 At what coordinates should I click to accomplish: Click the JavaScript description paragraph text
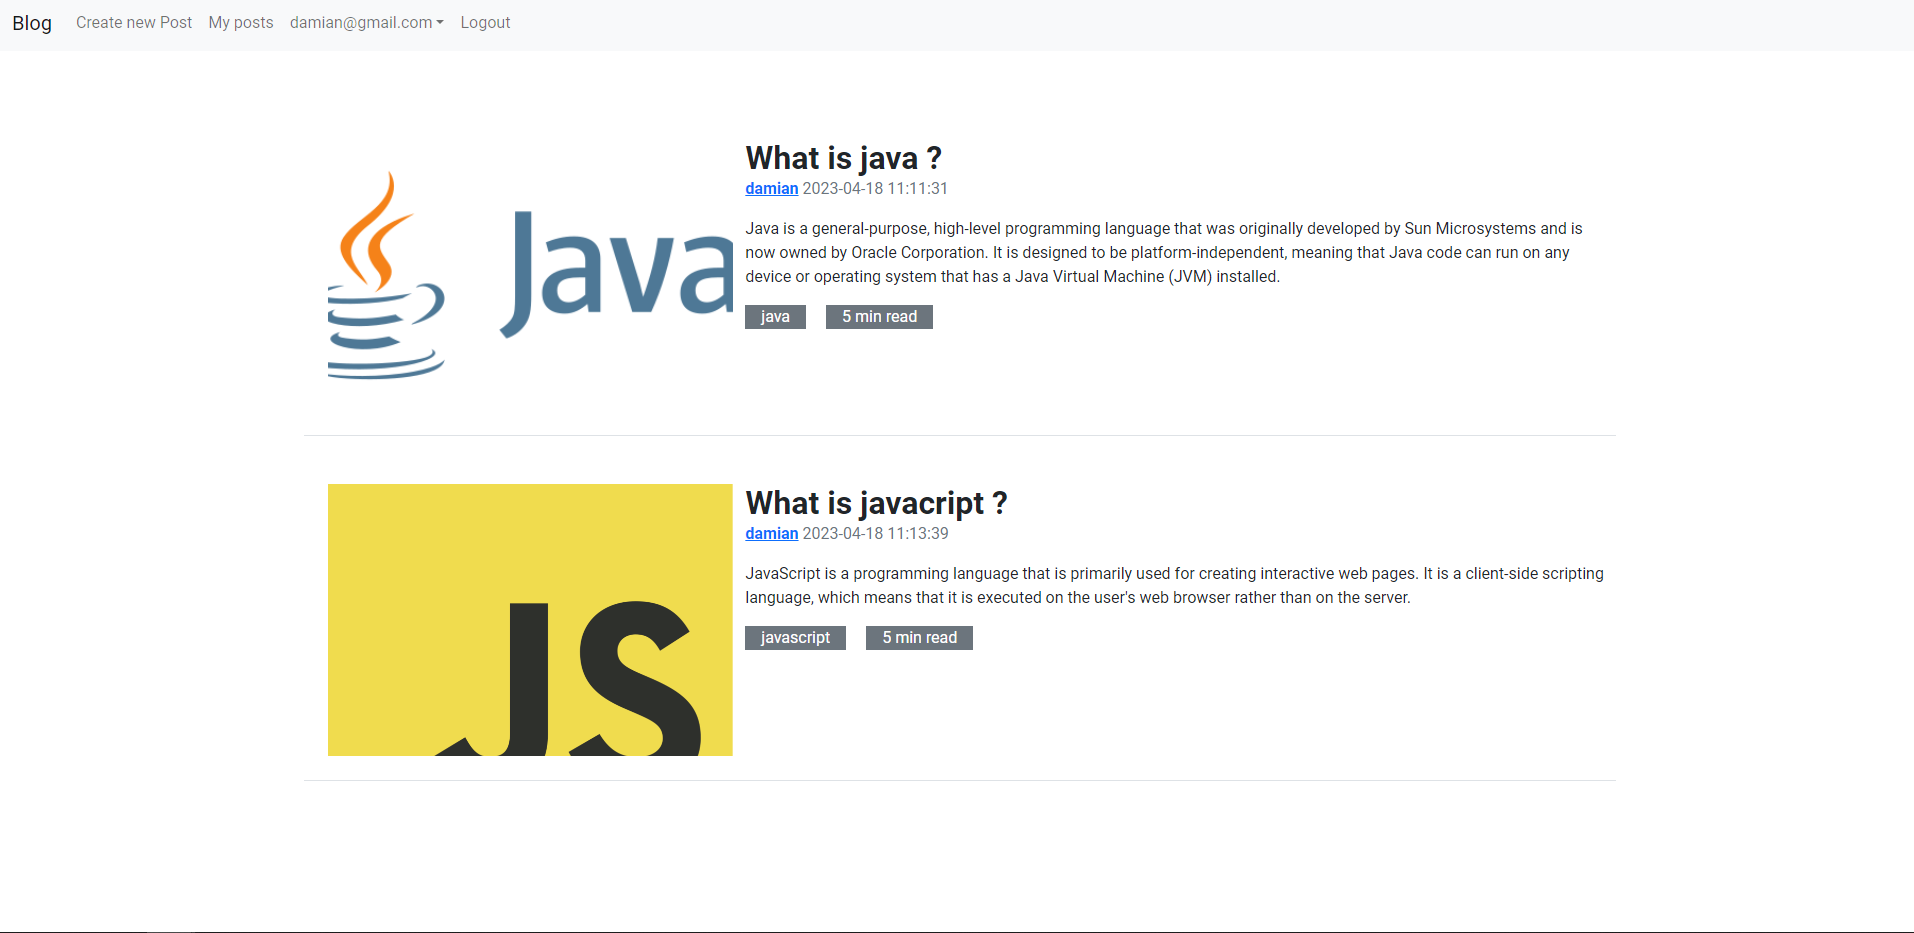click(x=1174, y=586)
